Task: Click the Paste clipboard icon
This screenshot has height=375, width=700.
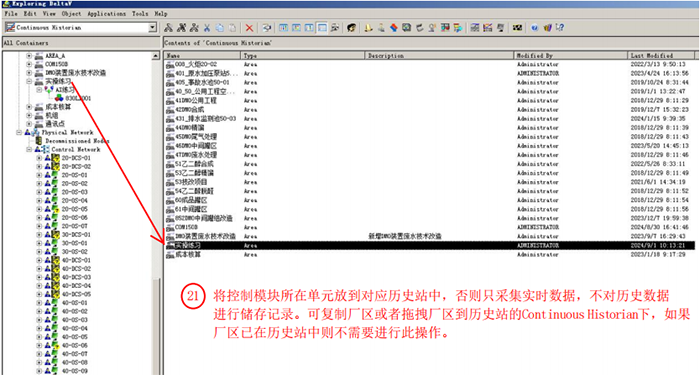Action: [x=232, y=28]
